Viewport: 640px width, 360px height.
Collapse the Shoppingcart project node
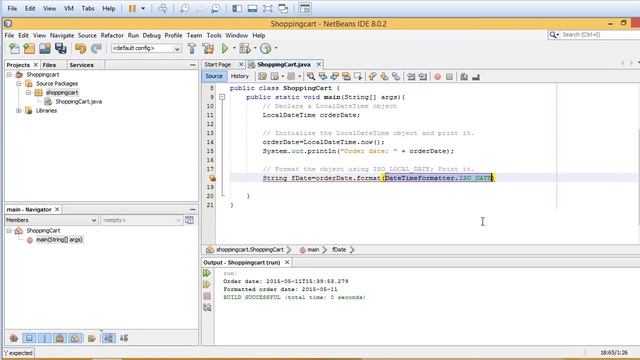(x=9, y=75)
